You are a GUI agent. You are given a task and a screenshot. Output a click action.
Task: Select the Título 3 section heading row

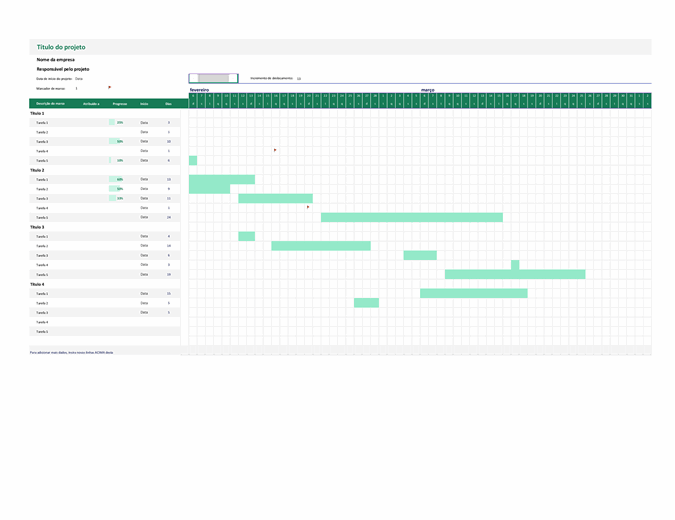pyautogui.click(x=39, y=227)
